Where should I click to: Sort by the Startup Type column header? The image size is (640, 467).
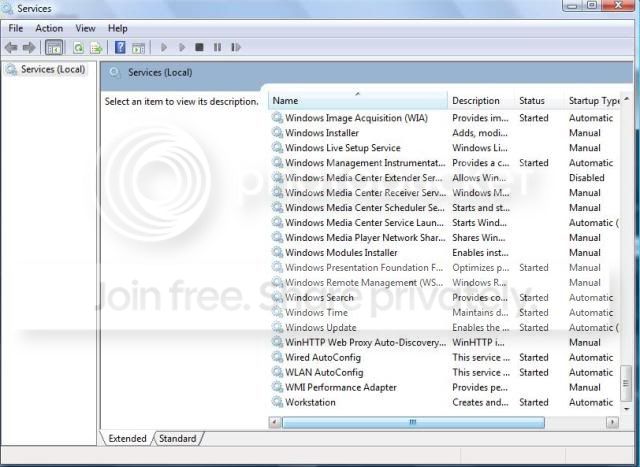pyautogui.click(x=592, y=100)
